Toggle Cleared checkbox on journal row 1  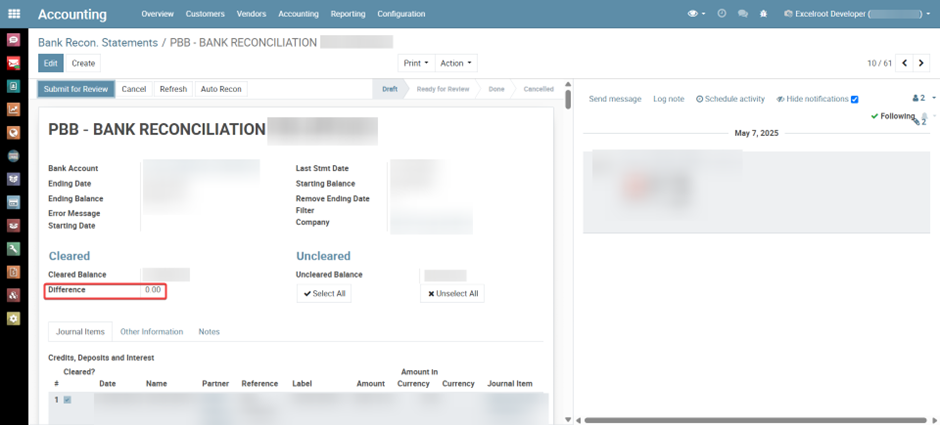coord(67,400)
